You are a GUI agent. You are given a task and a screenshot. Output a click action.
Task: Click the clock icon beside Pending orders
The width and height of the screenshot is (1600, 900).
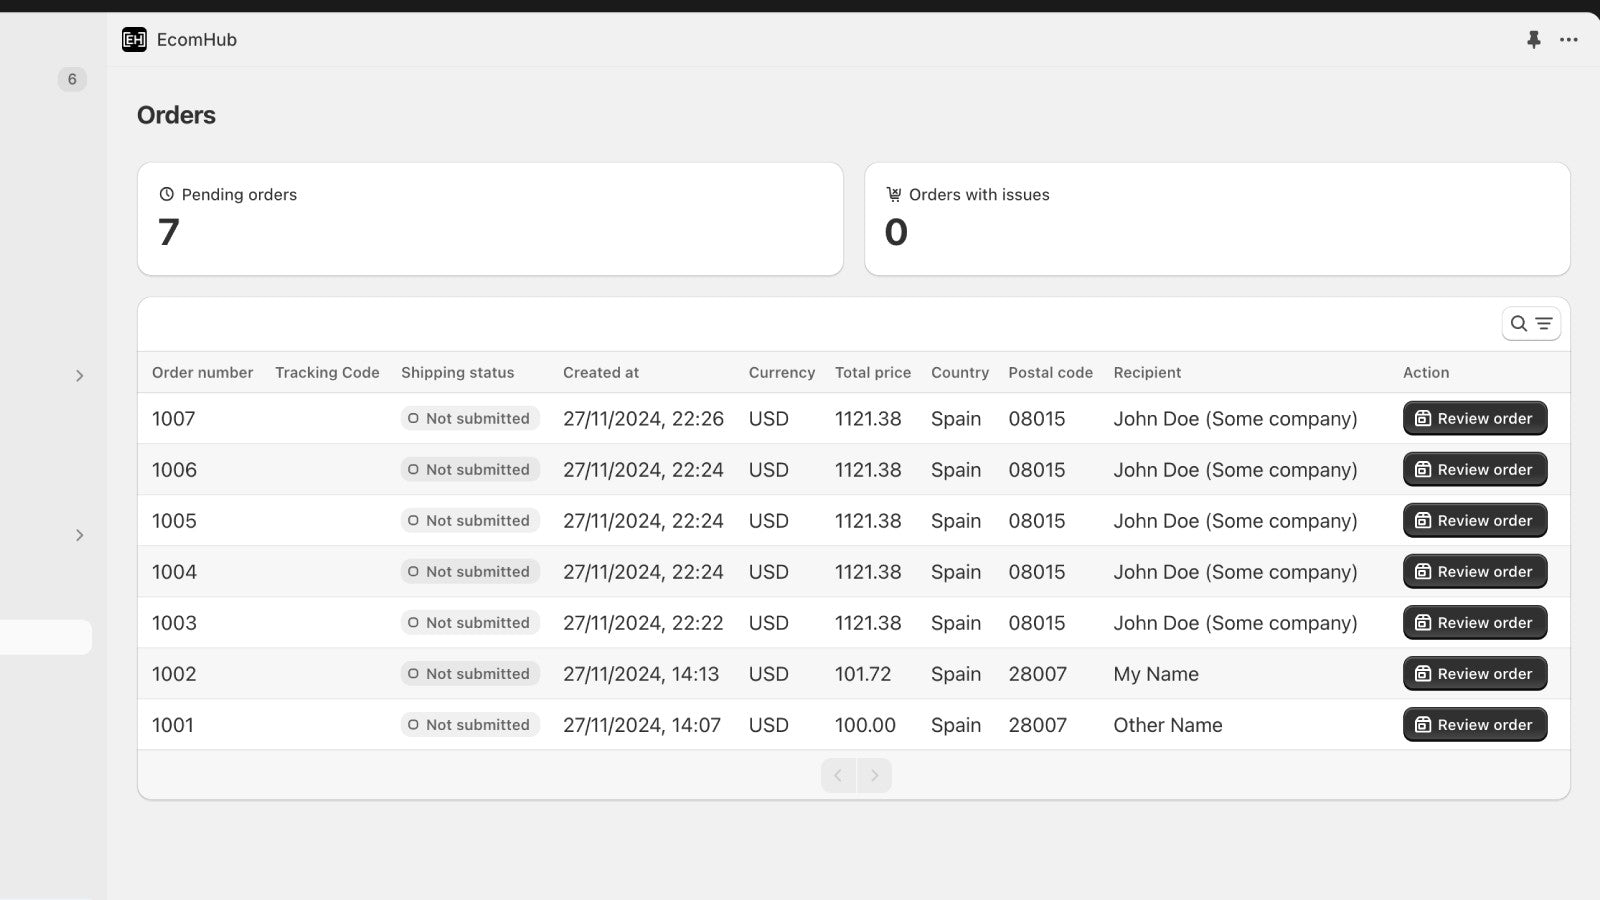pyautogui.click(x=166, y=195)
